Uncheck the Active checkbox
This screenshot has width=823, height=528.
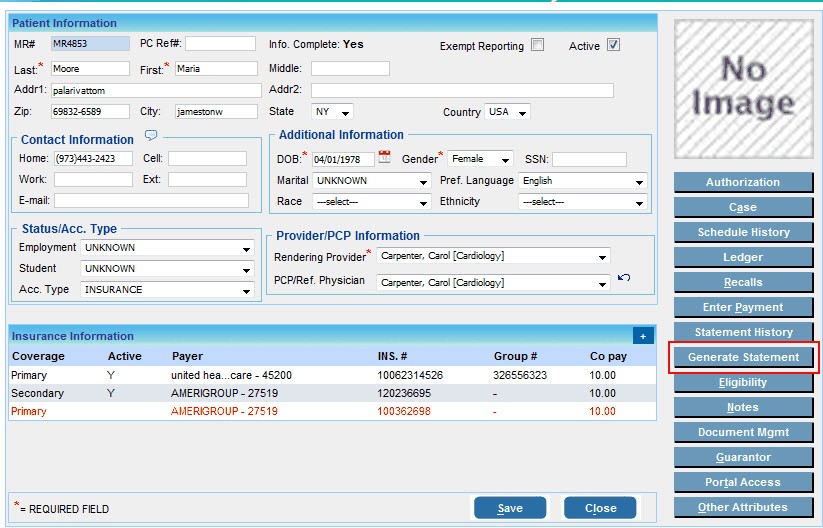[613, 45]
